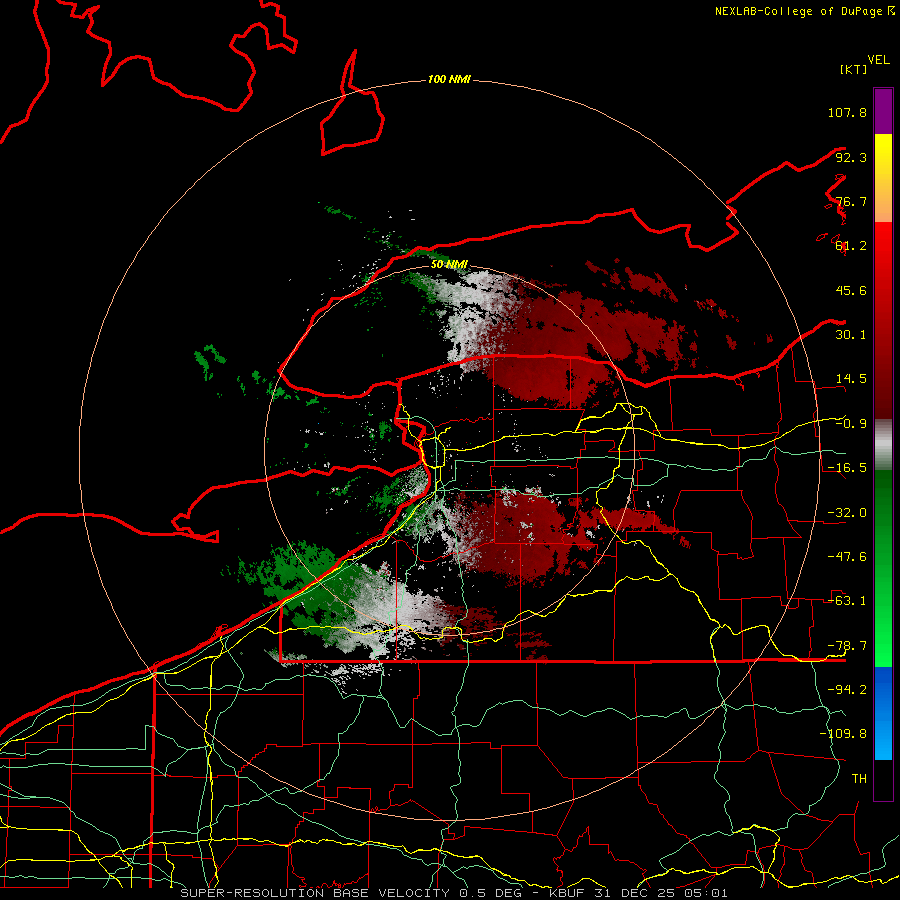Click the bright green segment of the color bar
The height and width of the screenshot is (900, 900).
pyautogui.click(x=883, y=568)
